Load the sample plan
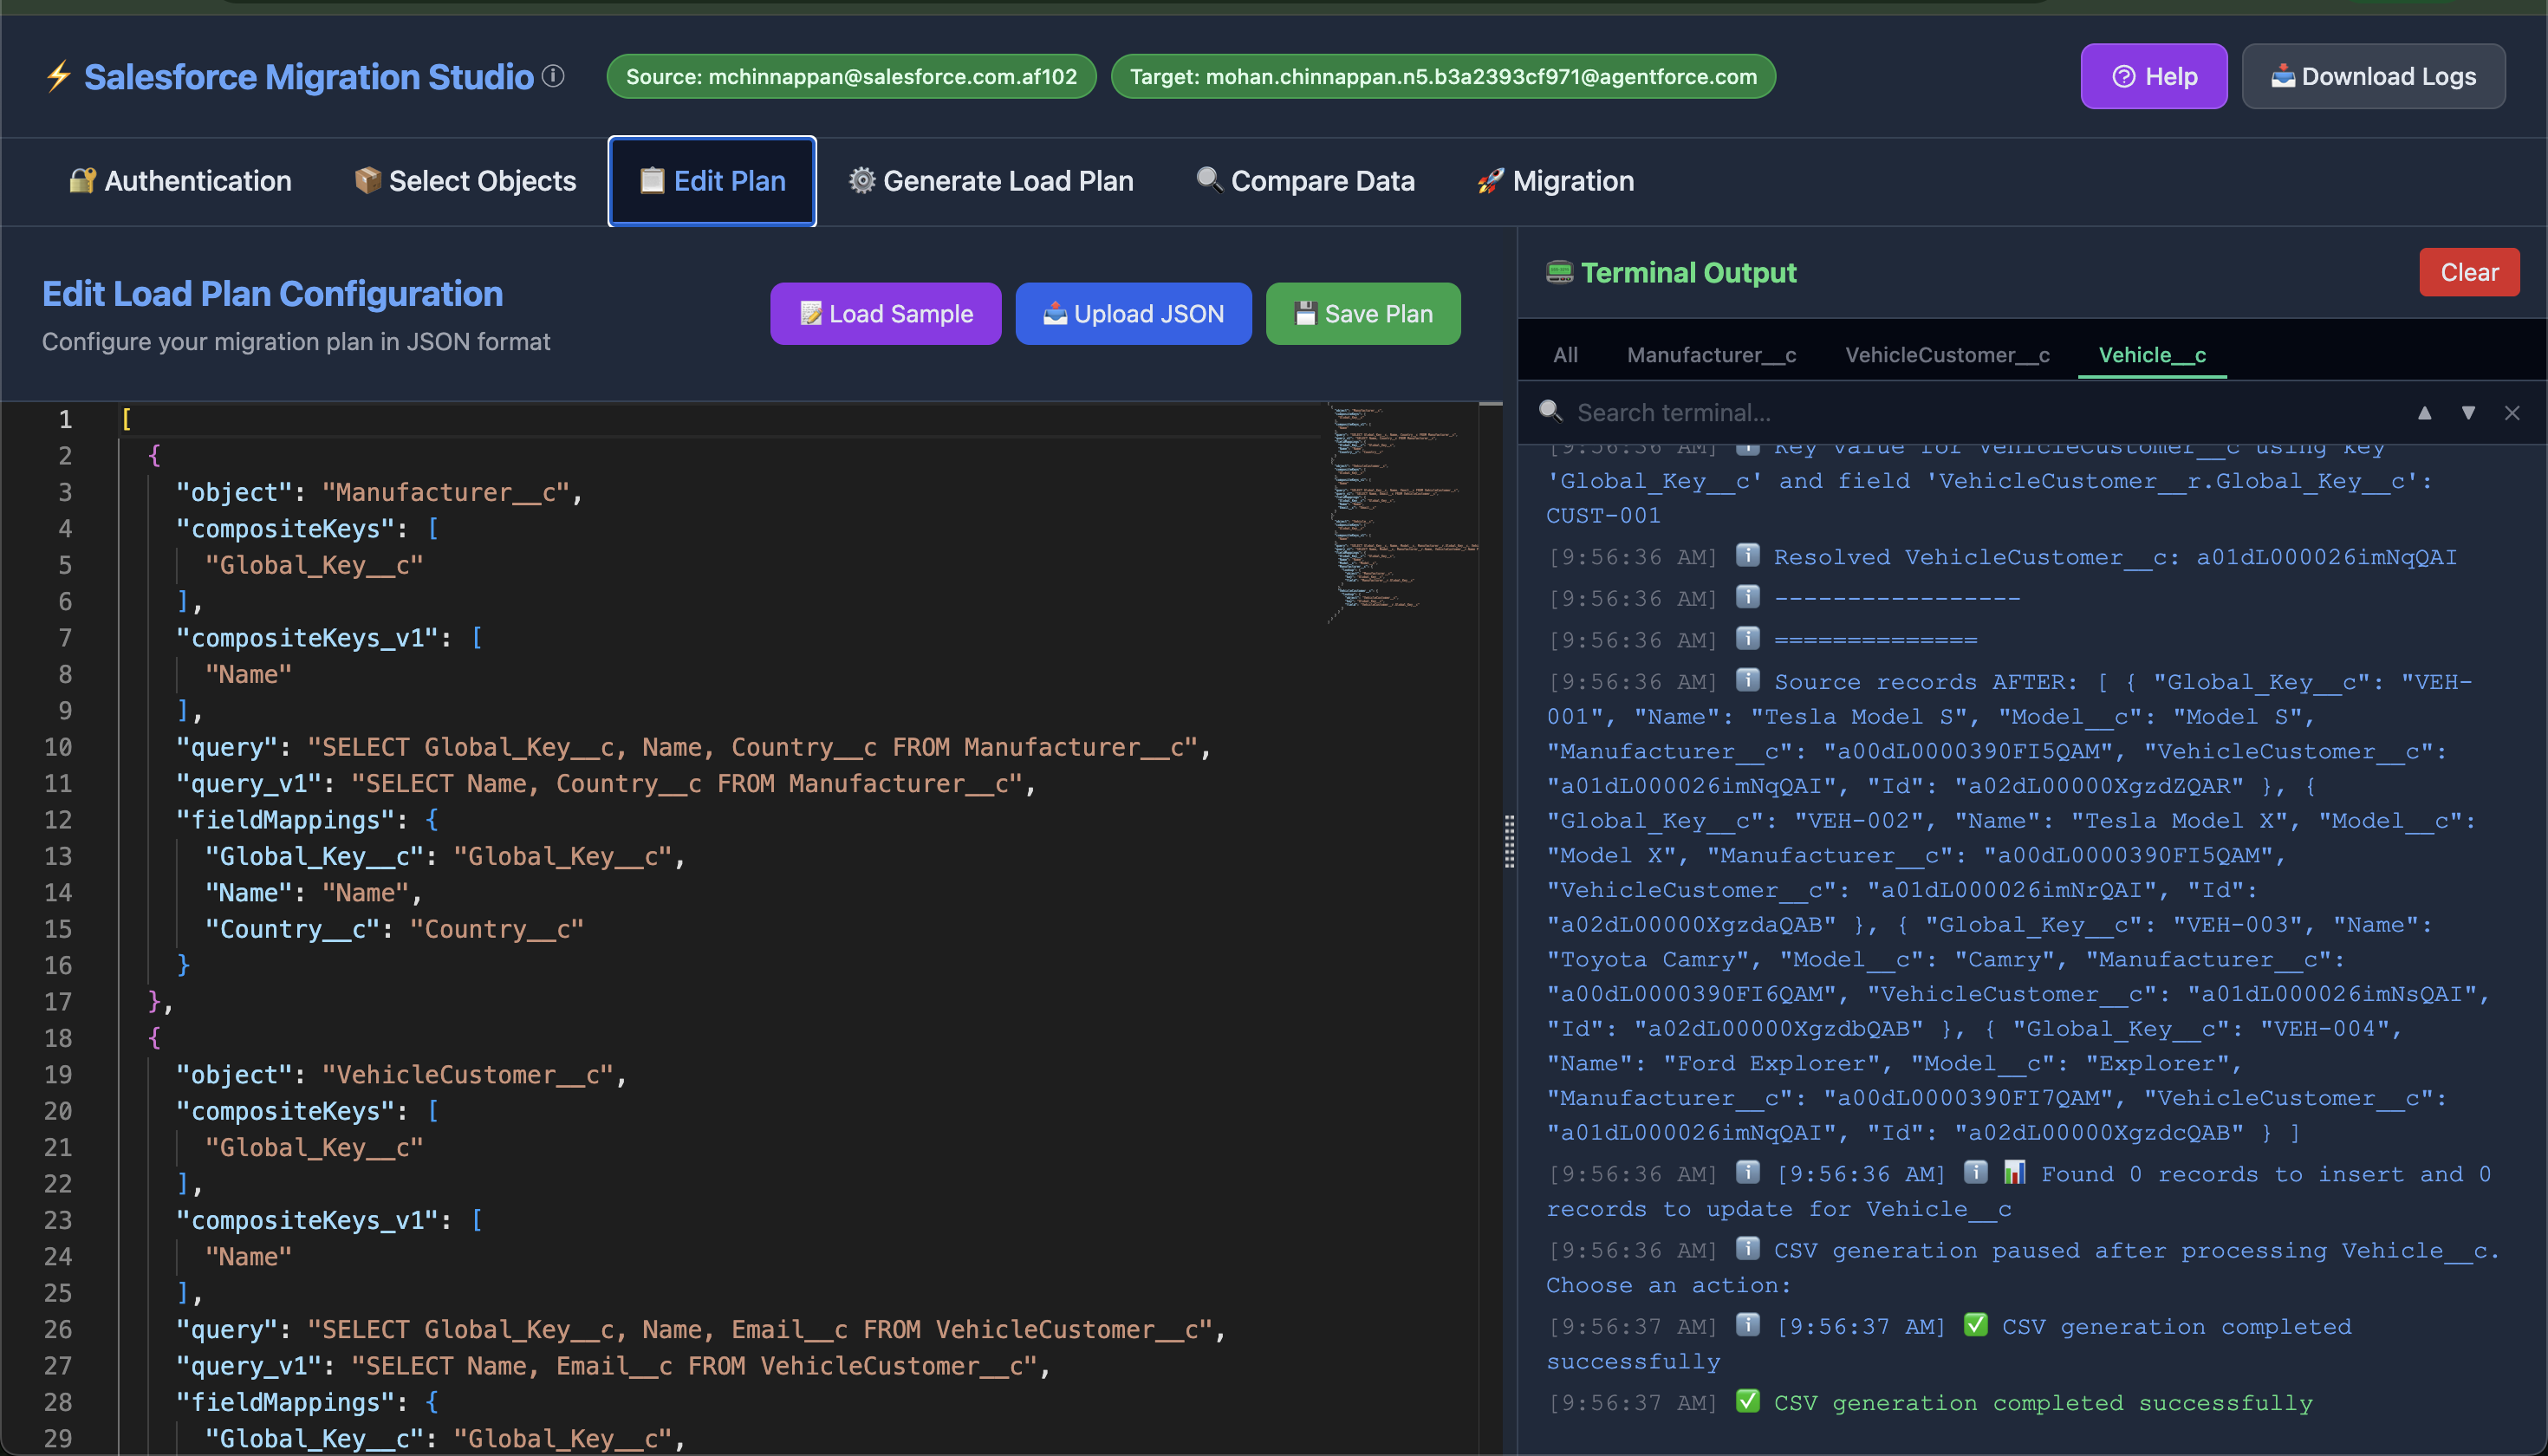Viewport: 2548px width, 1456px height. [x=885, y=314]
